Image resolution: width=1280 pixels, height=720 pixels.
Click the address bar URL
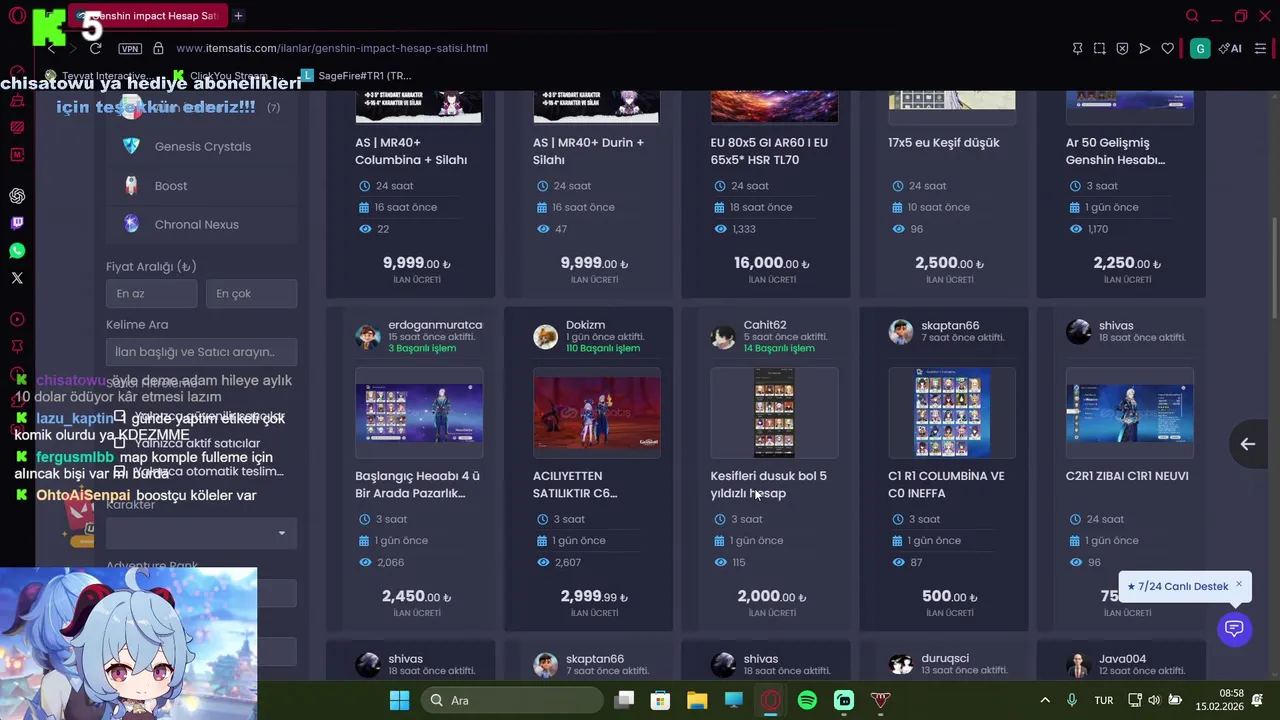tap(332, 48)
